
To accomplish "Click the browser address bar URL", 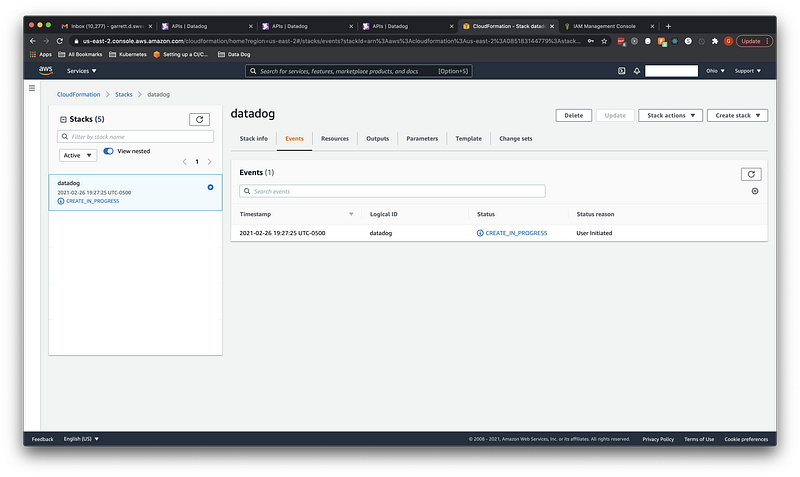I will pyautogui.click(x=332, y=41).
